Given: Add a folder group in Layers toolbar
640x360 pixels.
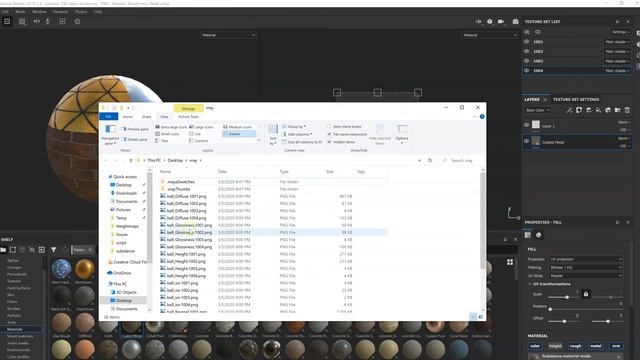Looking at the screenshot, I should (x=618, y=110).
